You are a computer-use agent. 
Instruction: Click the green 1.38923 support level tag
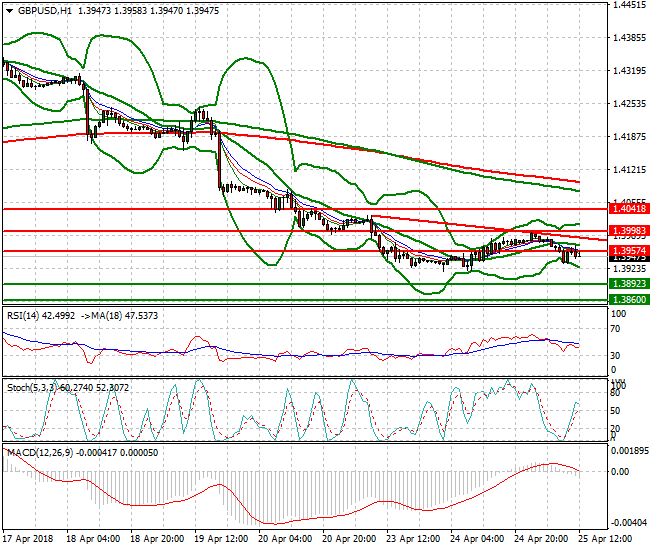[x=629, y=284]
